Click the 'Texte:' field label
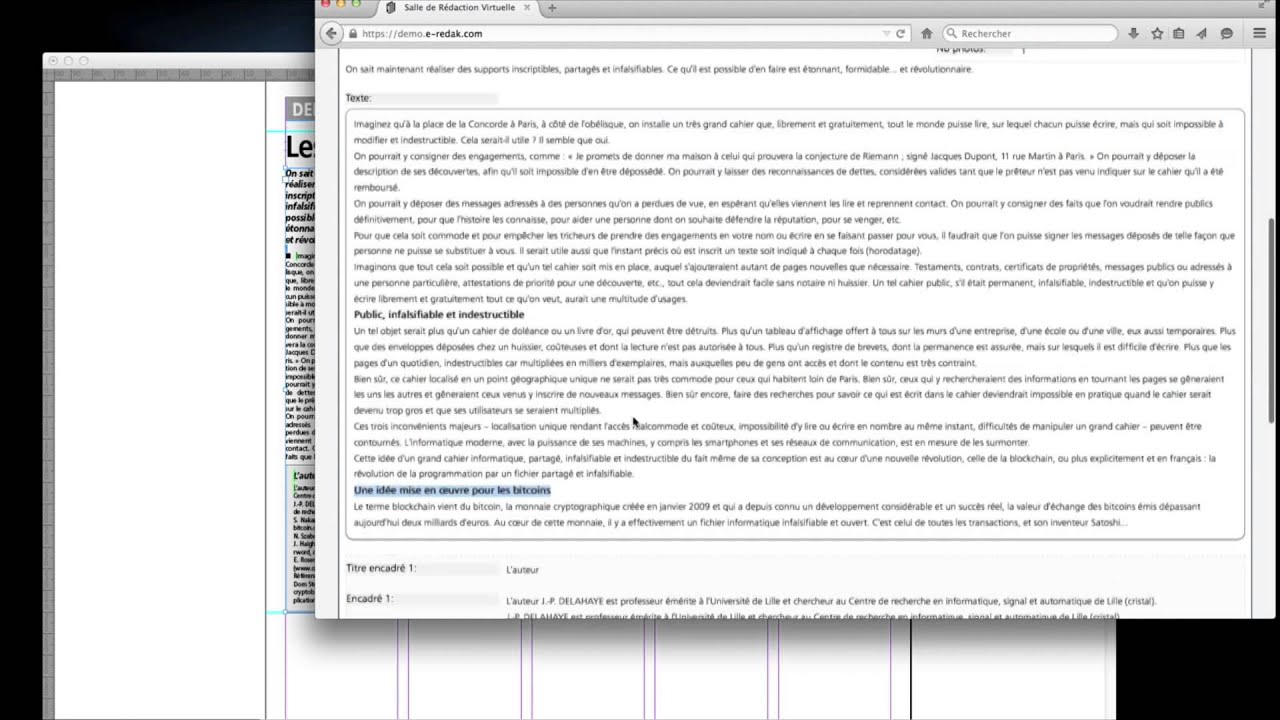Screen dimensions: 1280x720 click(x=358, y=98)
